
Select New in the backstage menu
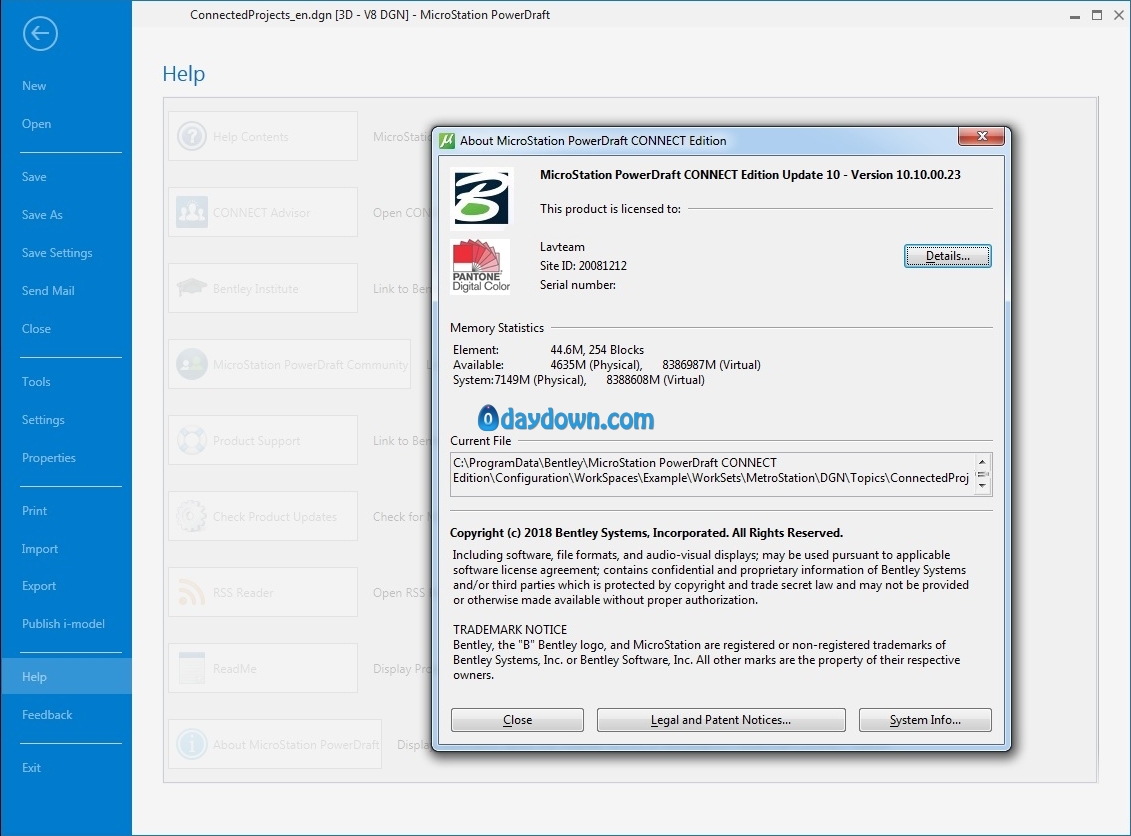click(34, 86)
